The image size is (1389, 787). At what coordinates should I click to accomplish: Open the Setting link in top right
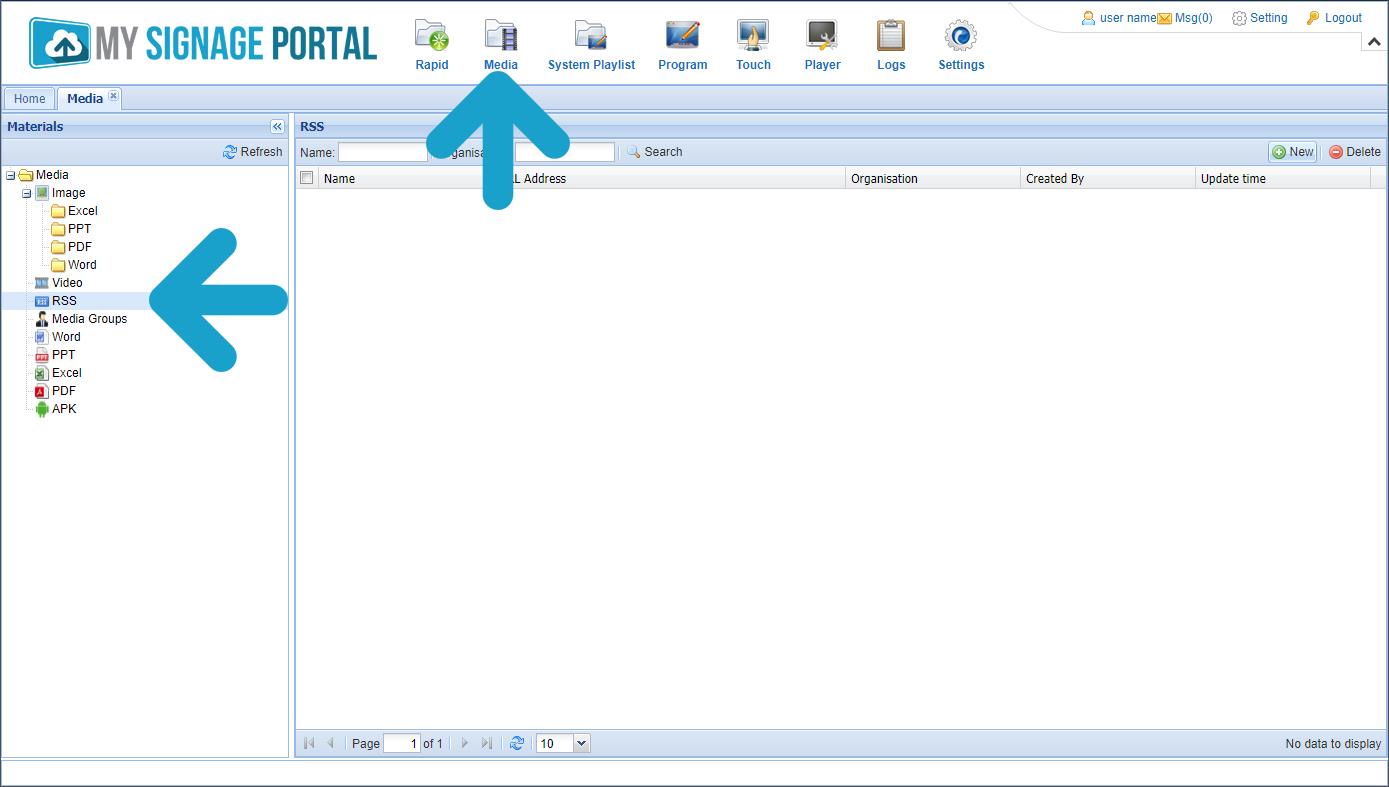pos(1268,18)
